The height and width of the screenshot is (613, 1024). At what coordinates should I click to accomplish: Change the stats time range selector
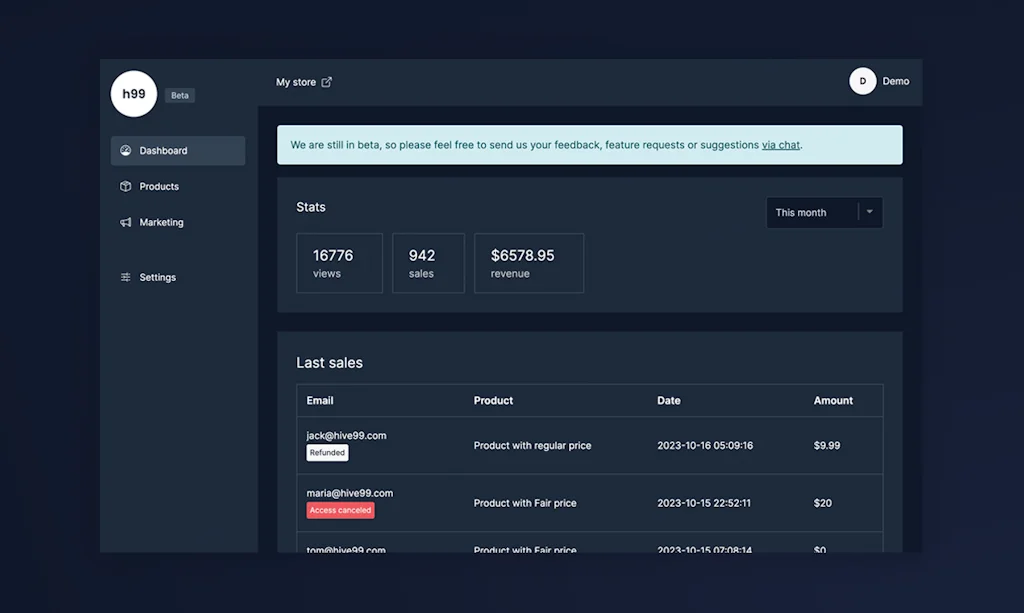pyautogui.click(x=824, y=212)
